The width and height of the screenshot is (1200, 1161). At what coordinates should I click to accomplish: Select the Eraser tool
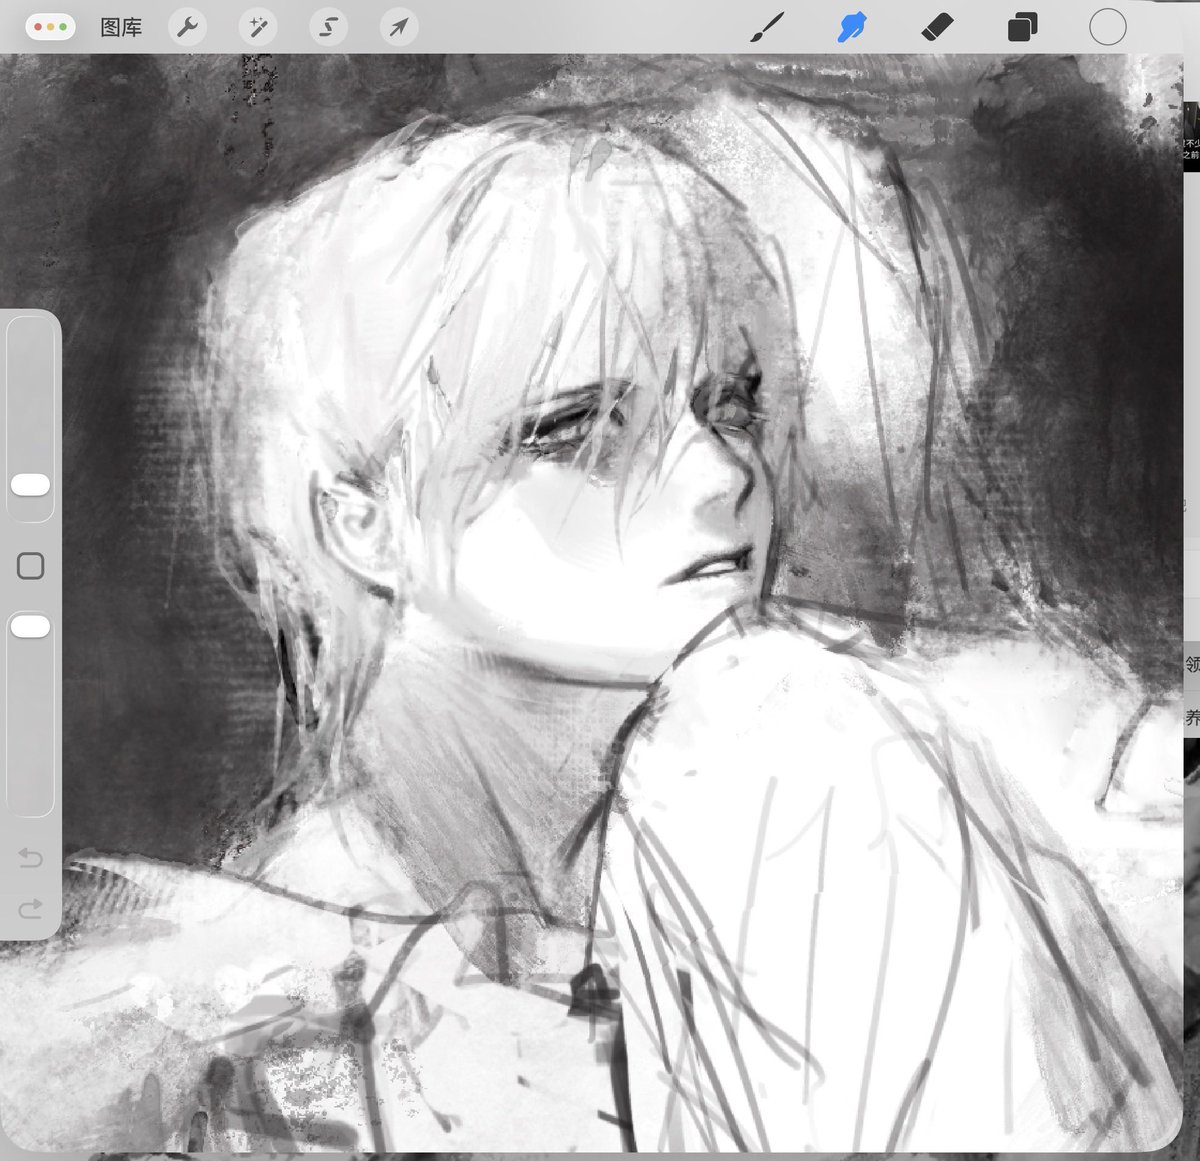point(937,27)
